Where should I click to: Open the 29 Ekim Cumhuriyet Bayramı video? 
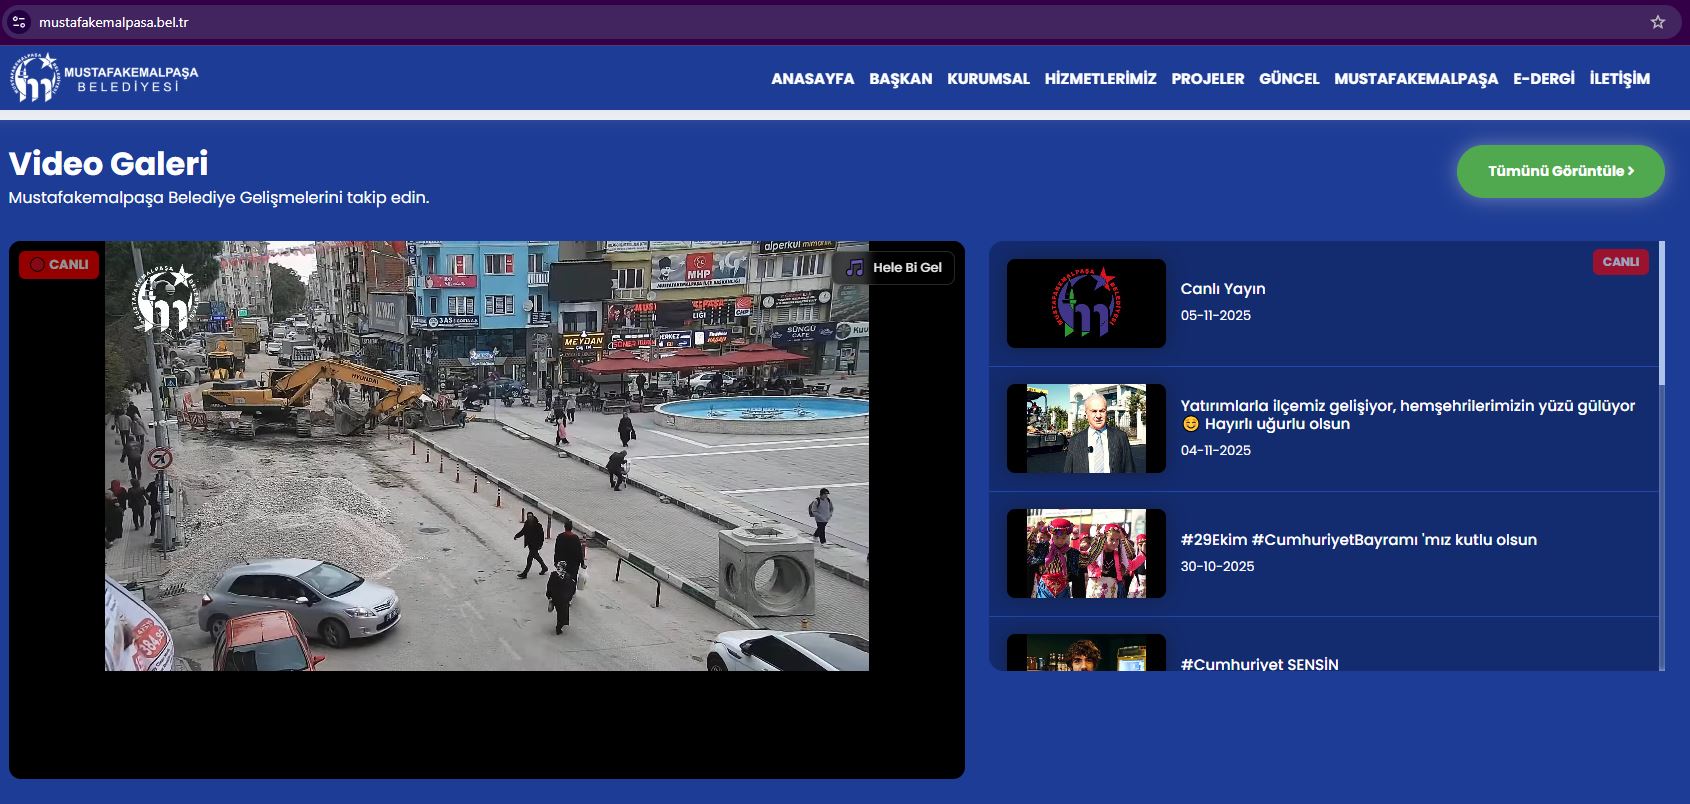(1357, 540)
